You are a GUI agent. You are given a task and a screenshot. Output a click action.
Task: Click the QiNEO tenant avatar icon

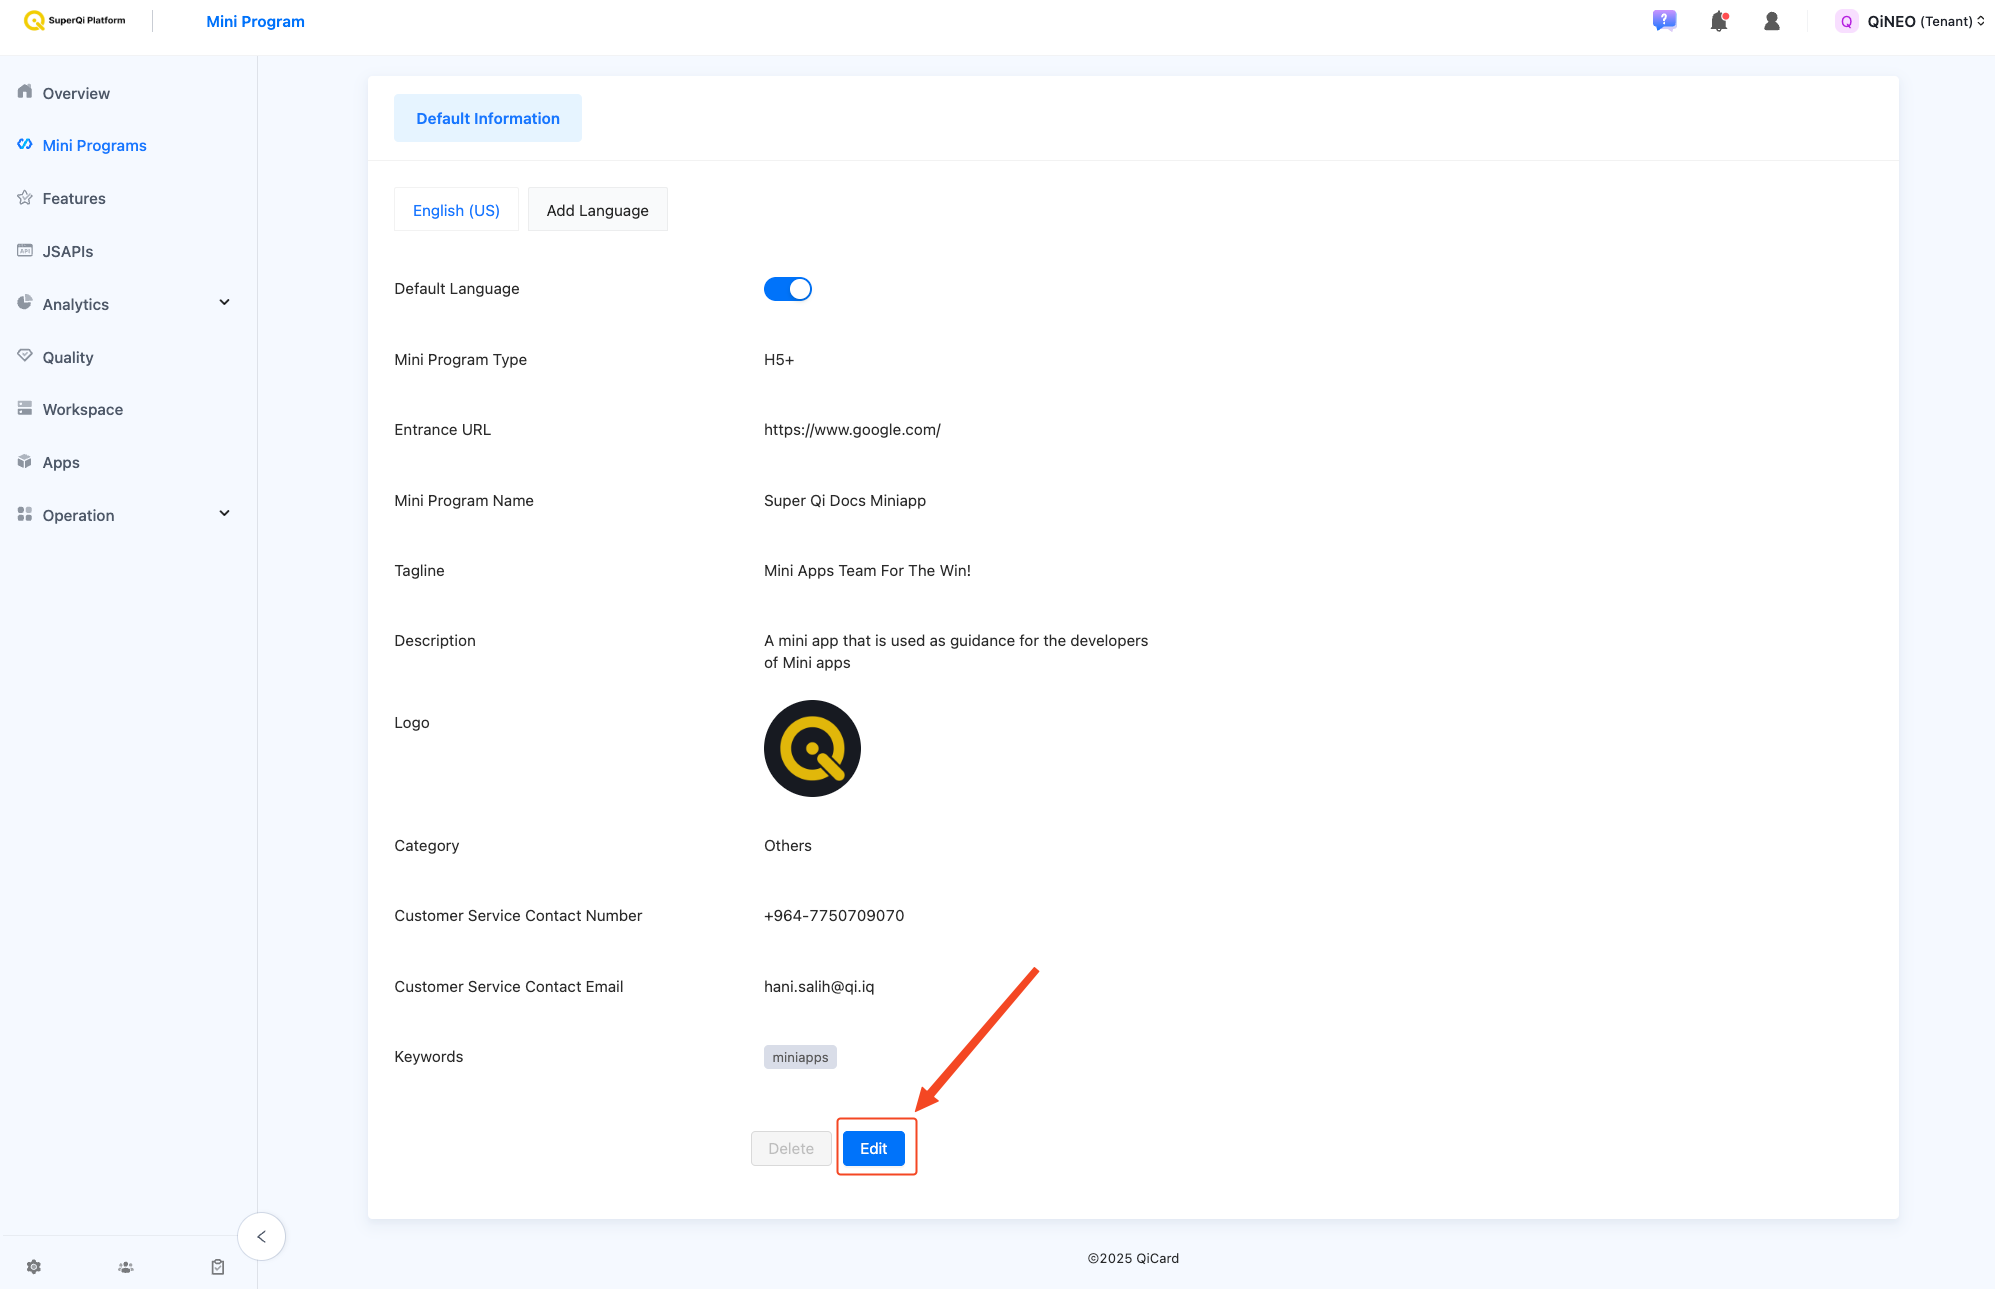pyautogui.click(x=1846, y=21)
